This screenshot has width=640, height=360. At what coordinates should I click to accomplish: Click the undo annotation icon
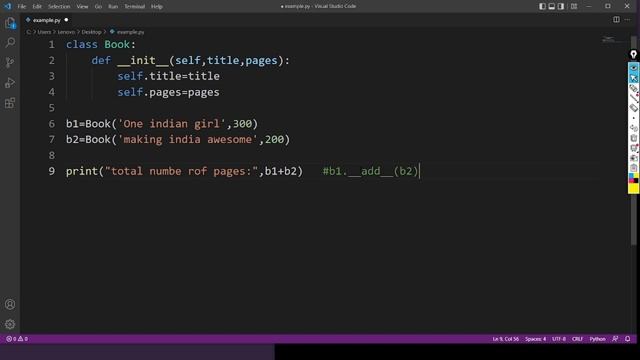click(x=633, y=128)
